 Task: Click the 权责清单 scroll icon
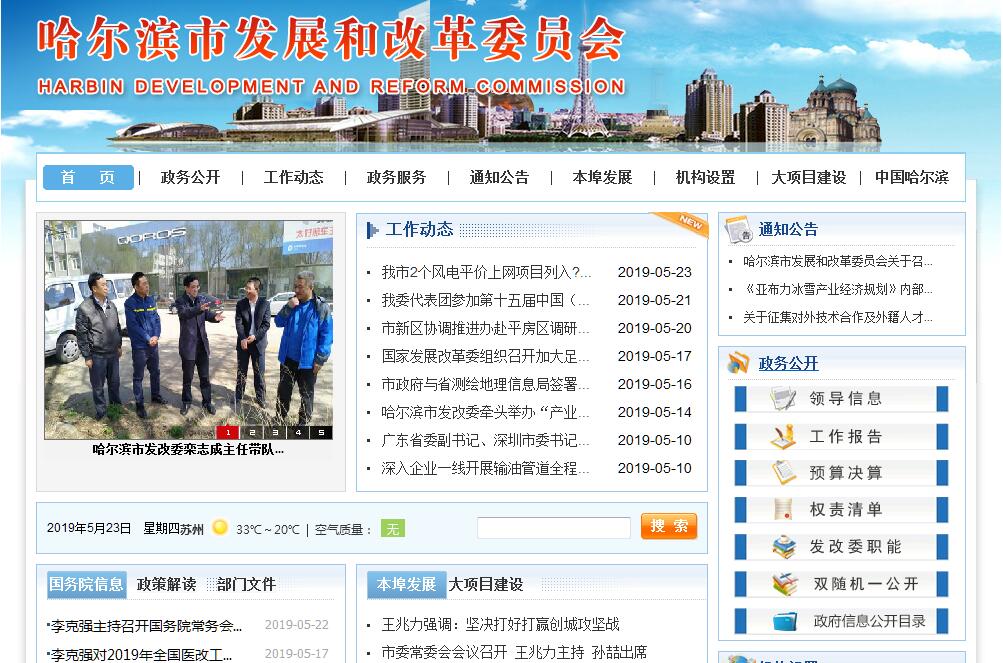[783, 509]
